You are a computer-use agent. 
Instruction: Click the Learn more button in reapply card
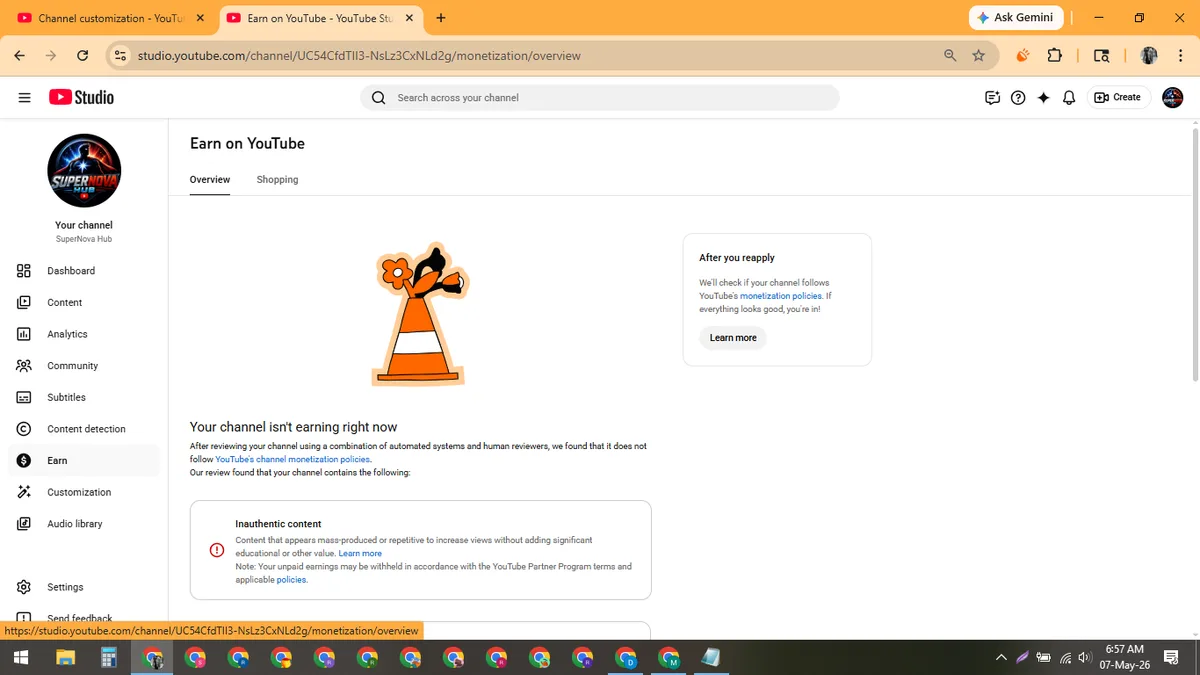[733, 338]
